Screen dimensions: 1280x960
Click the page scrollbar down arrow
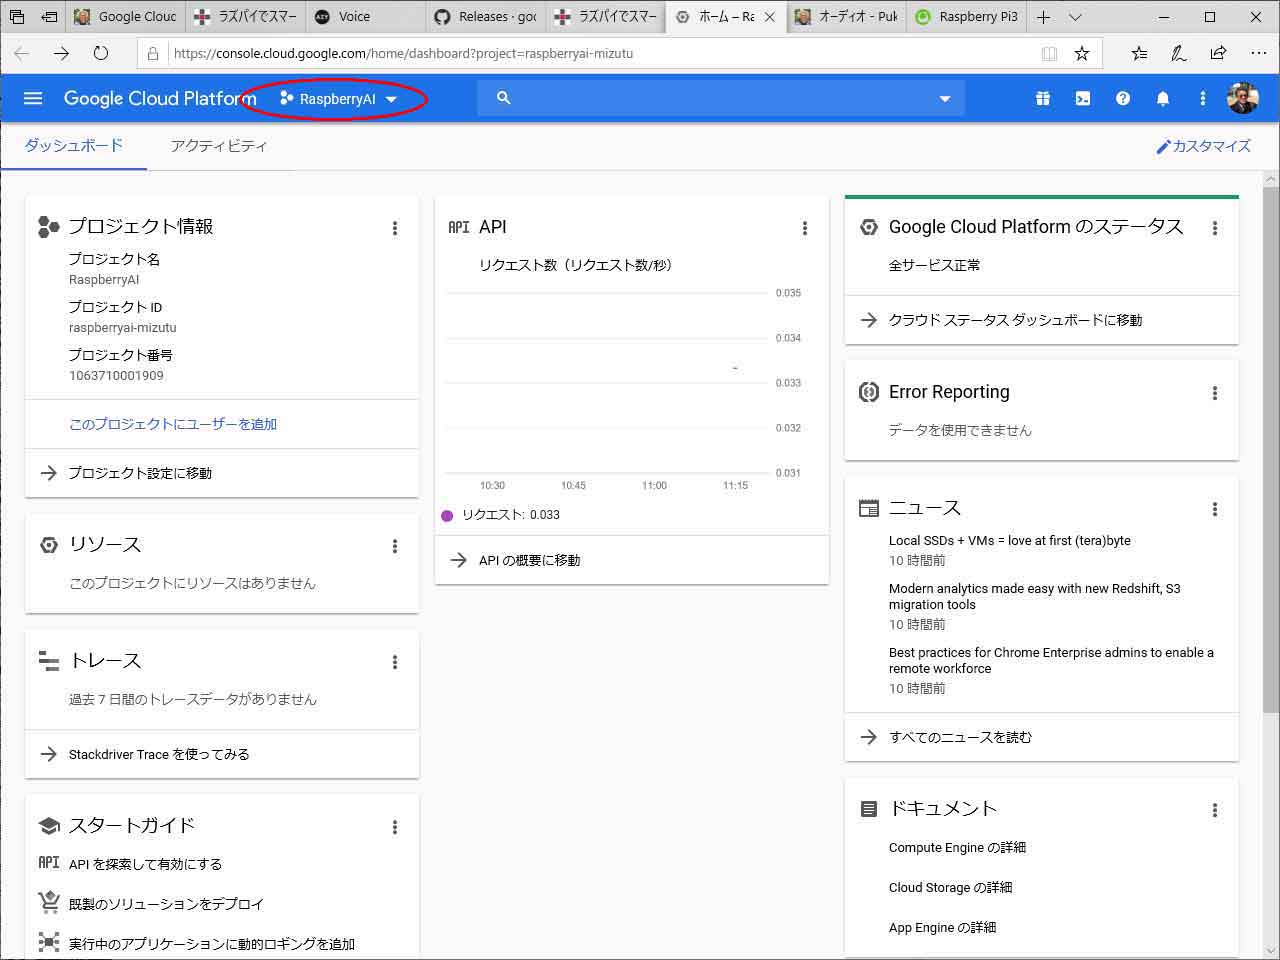(1271, 949)
